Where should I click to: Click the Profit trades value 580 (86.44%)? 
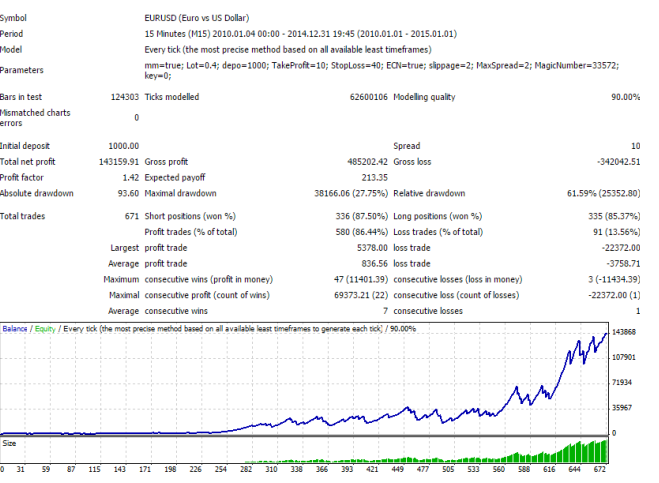(361, 232)
